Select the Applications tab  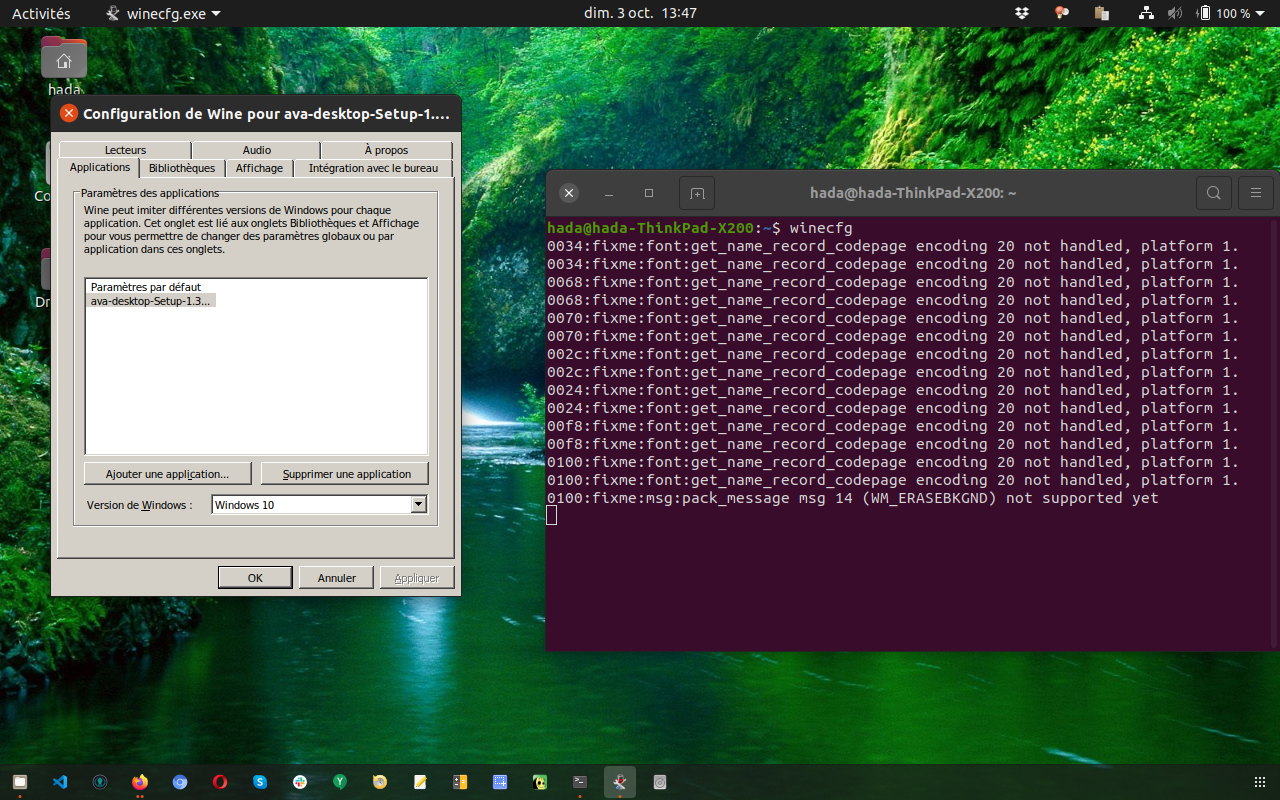click(100, 167)
